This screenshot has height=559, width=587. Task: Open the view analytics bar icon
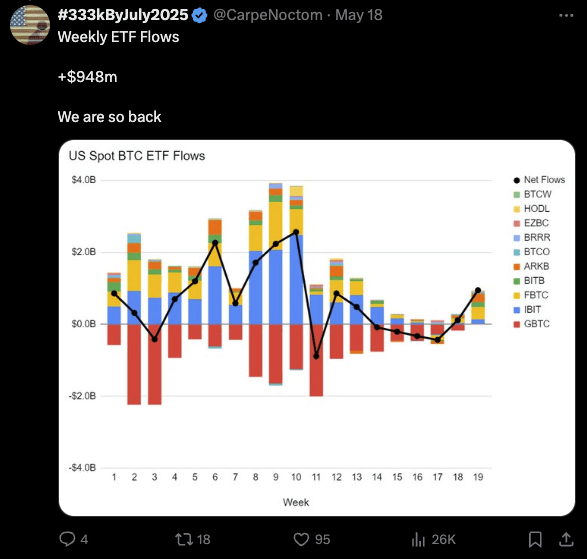click(418, 540)
